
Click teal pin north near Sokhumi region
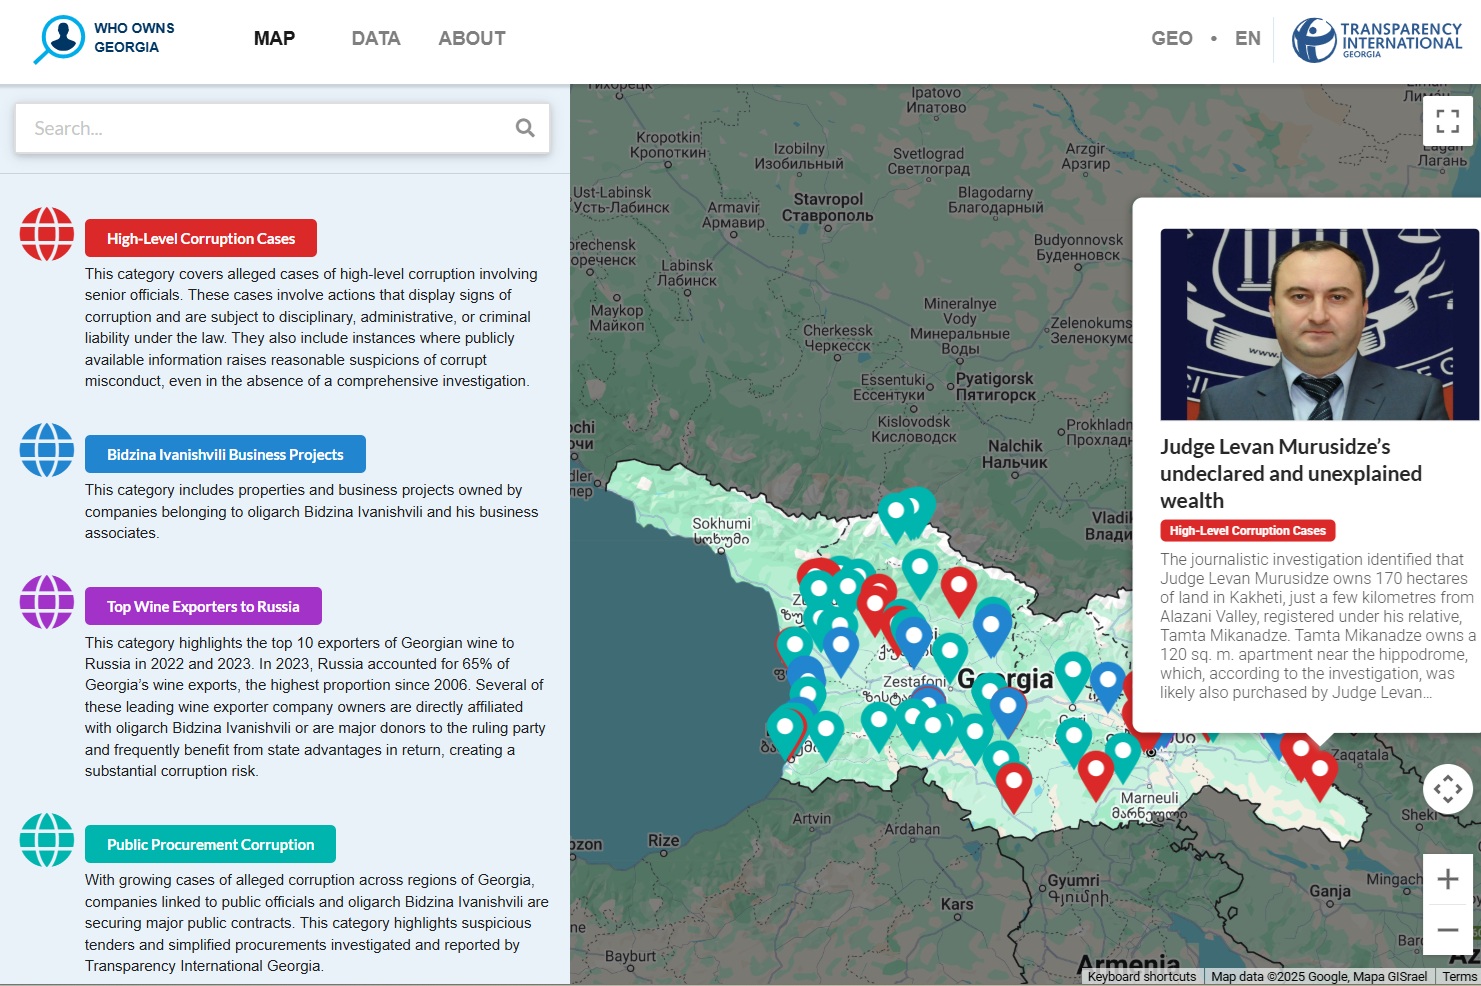pos(897,512)
